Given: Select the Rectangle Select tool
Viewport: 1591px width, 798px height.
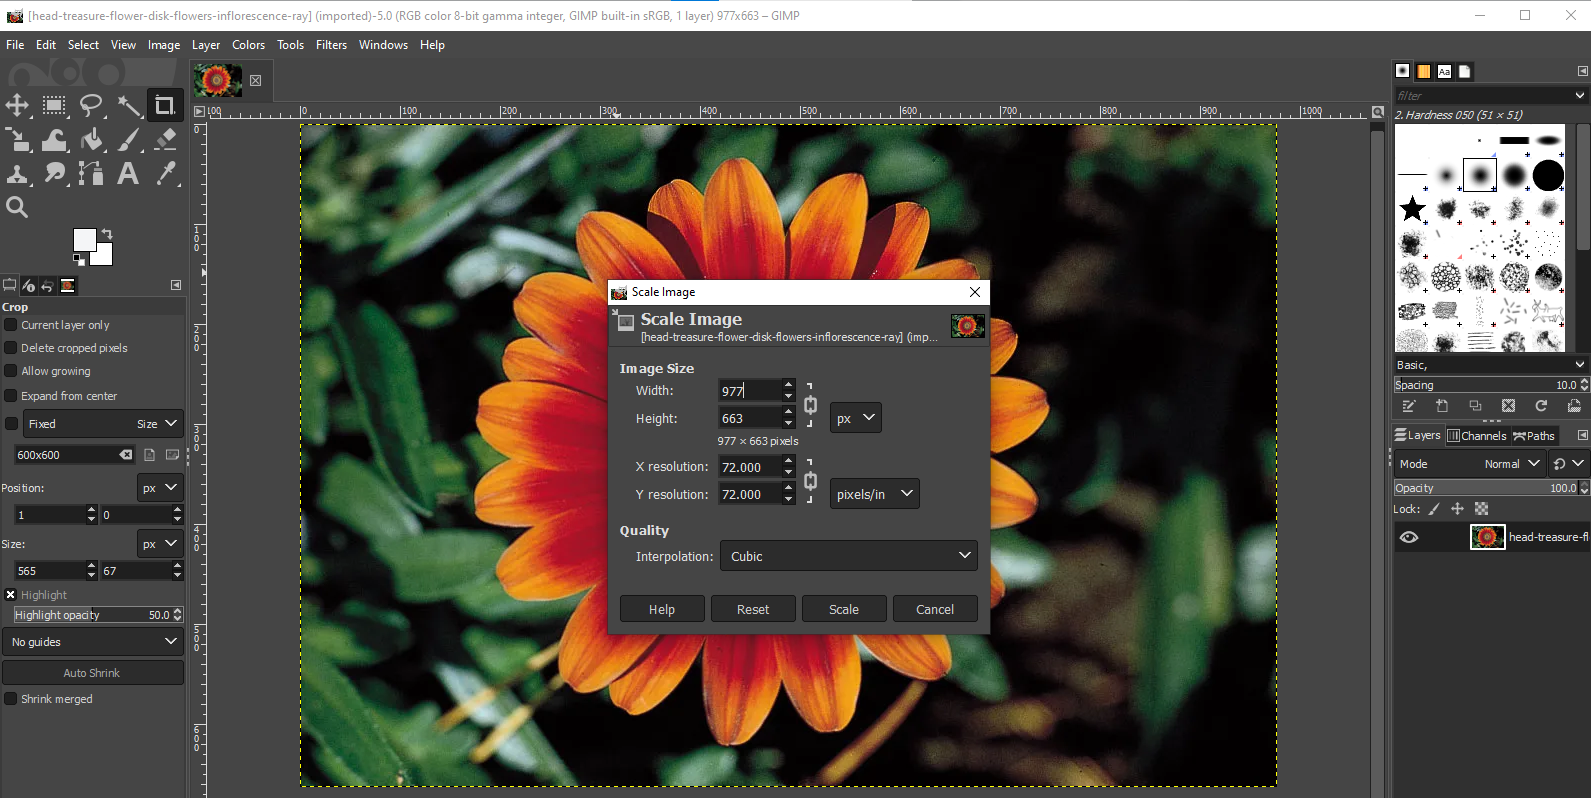Looking at the screenshot, I should coord(54,105).
